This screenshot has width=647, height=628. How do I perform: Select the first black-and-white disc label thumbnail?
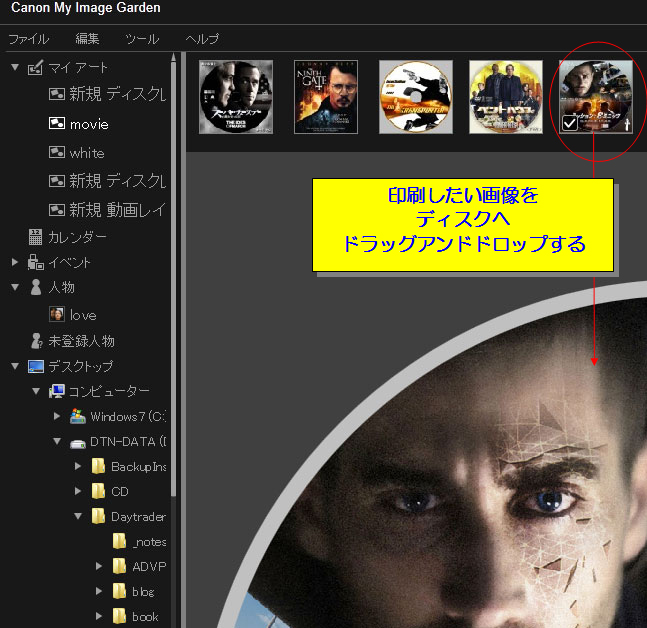pyautogui.click(x=236, y=97)
